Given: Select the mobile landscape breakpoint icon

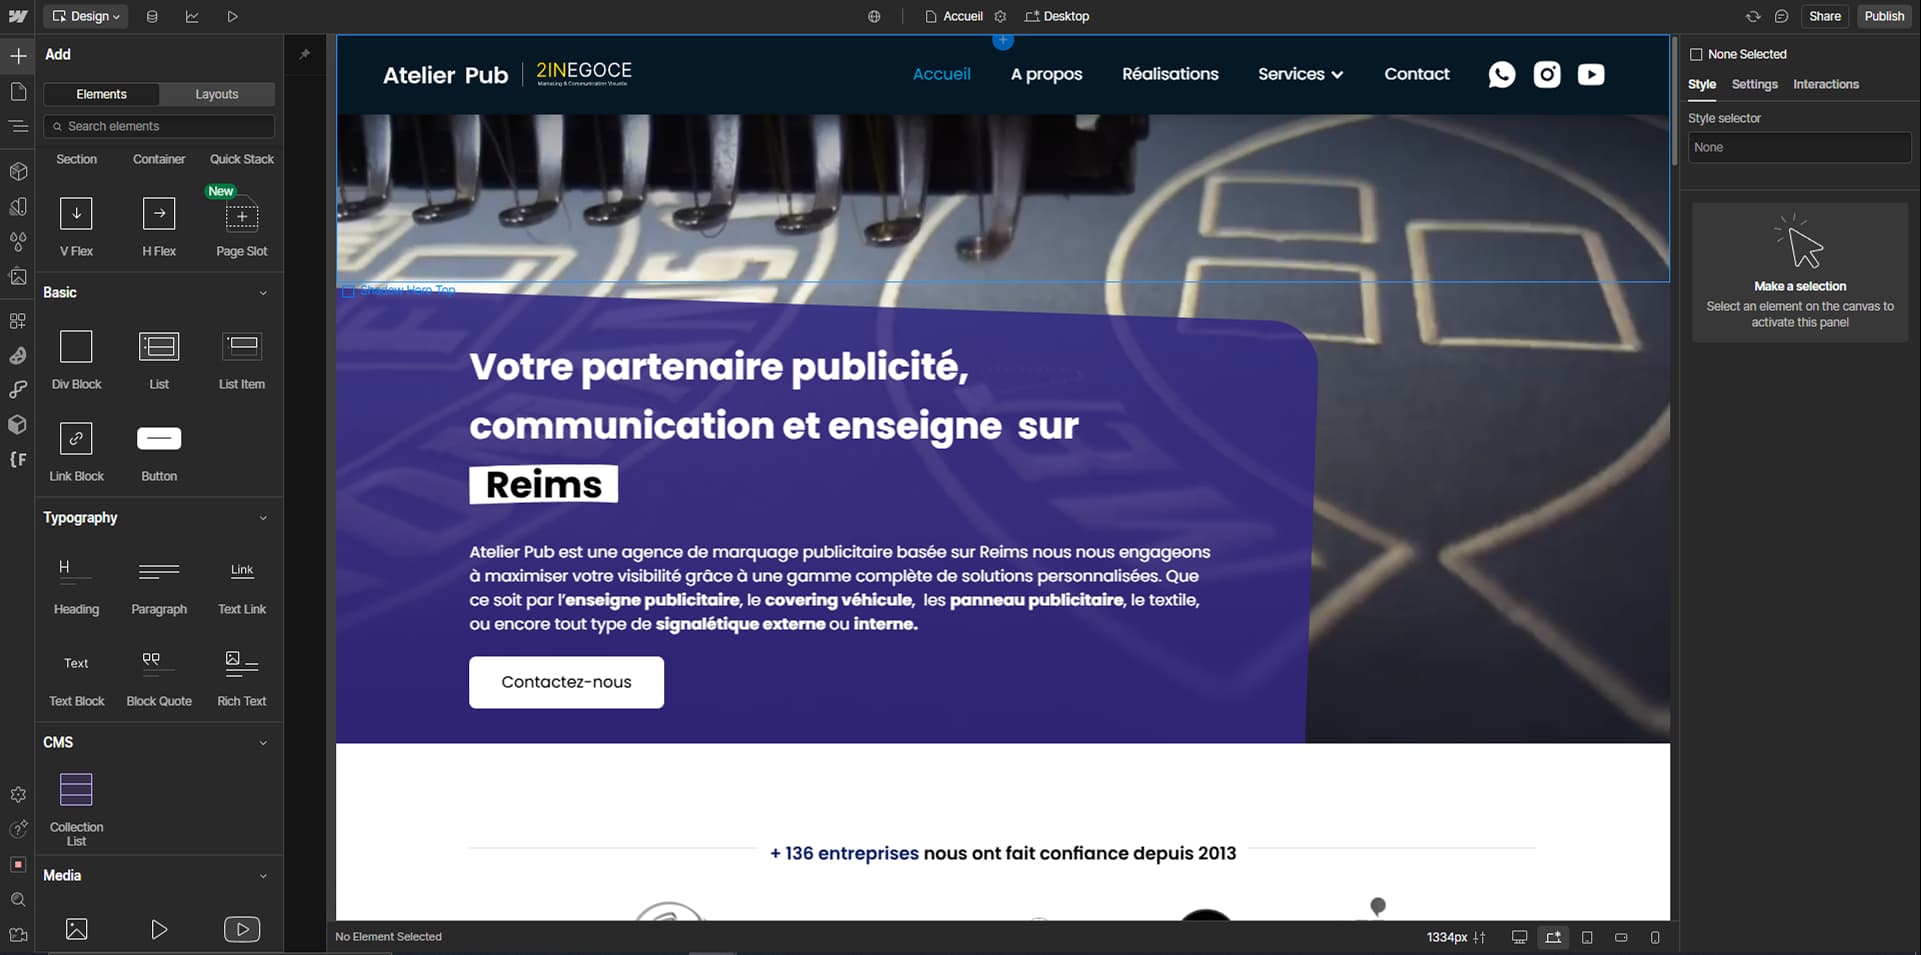Looking at the screenshot, I should pyautogui.click(x=1621, y=937).
